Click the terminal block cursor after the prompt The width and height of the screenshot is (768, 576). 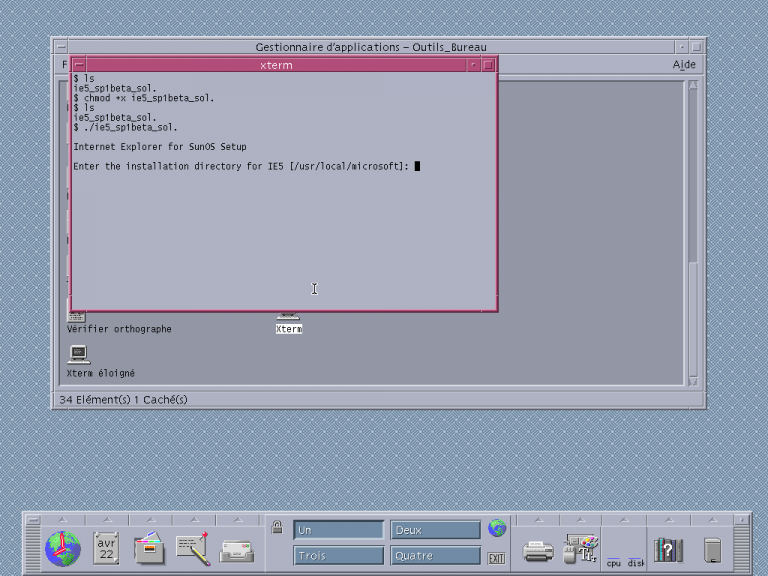tap(417, 166)
